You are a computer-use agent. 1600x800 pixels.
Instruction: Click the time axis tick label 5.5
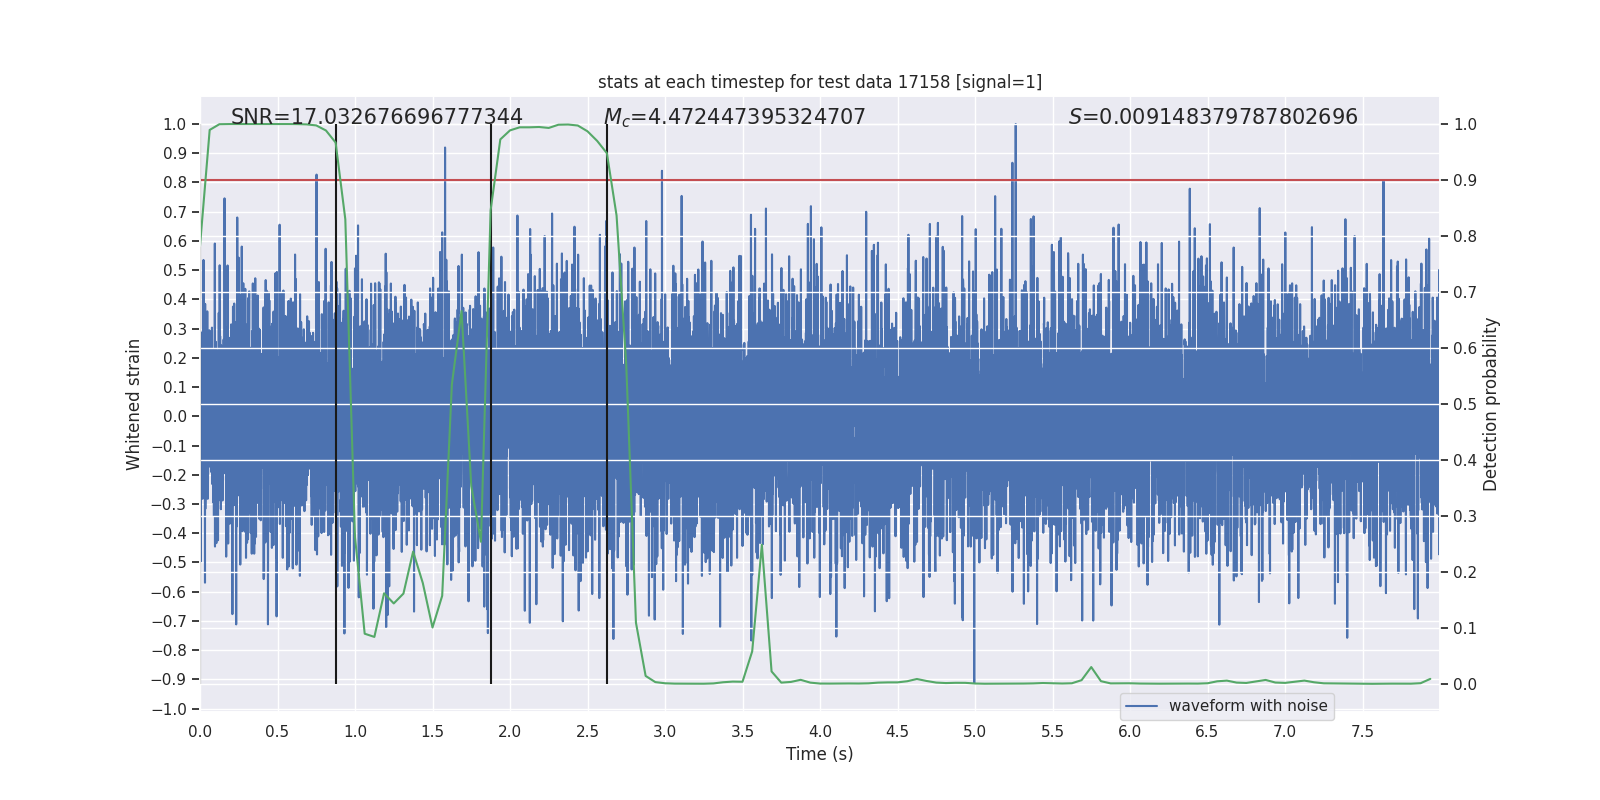tap(1052, 731)
